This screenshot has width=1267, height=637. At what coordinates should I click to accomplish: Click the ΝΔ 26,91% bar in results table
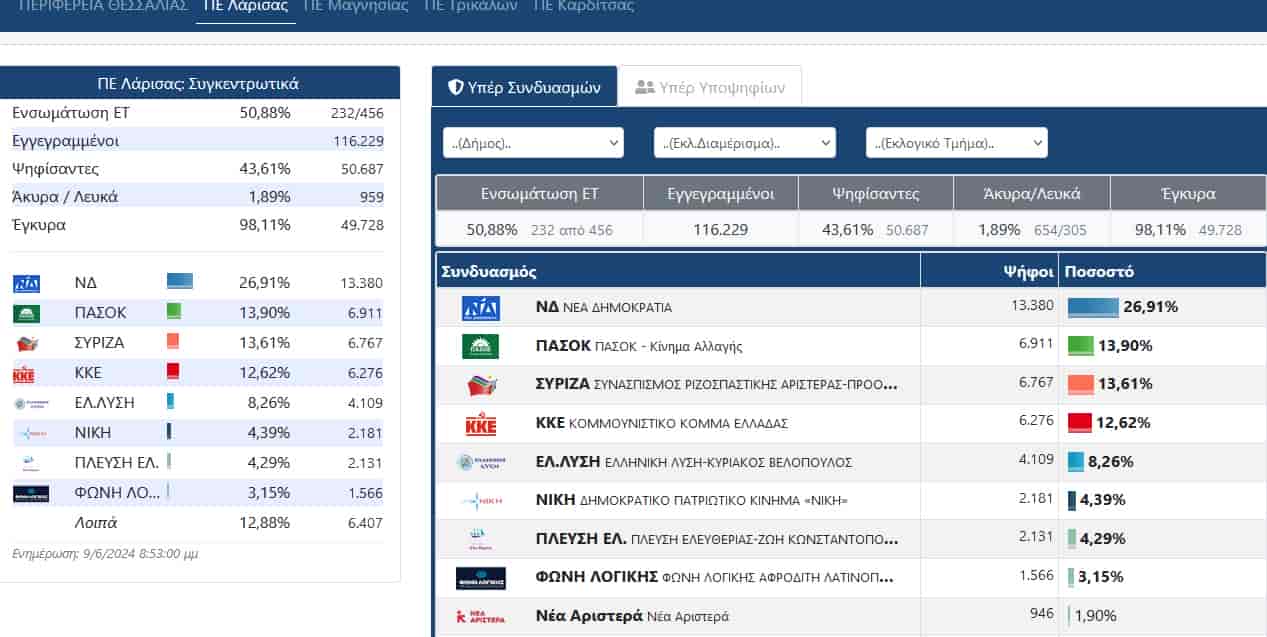(1094, 307)
